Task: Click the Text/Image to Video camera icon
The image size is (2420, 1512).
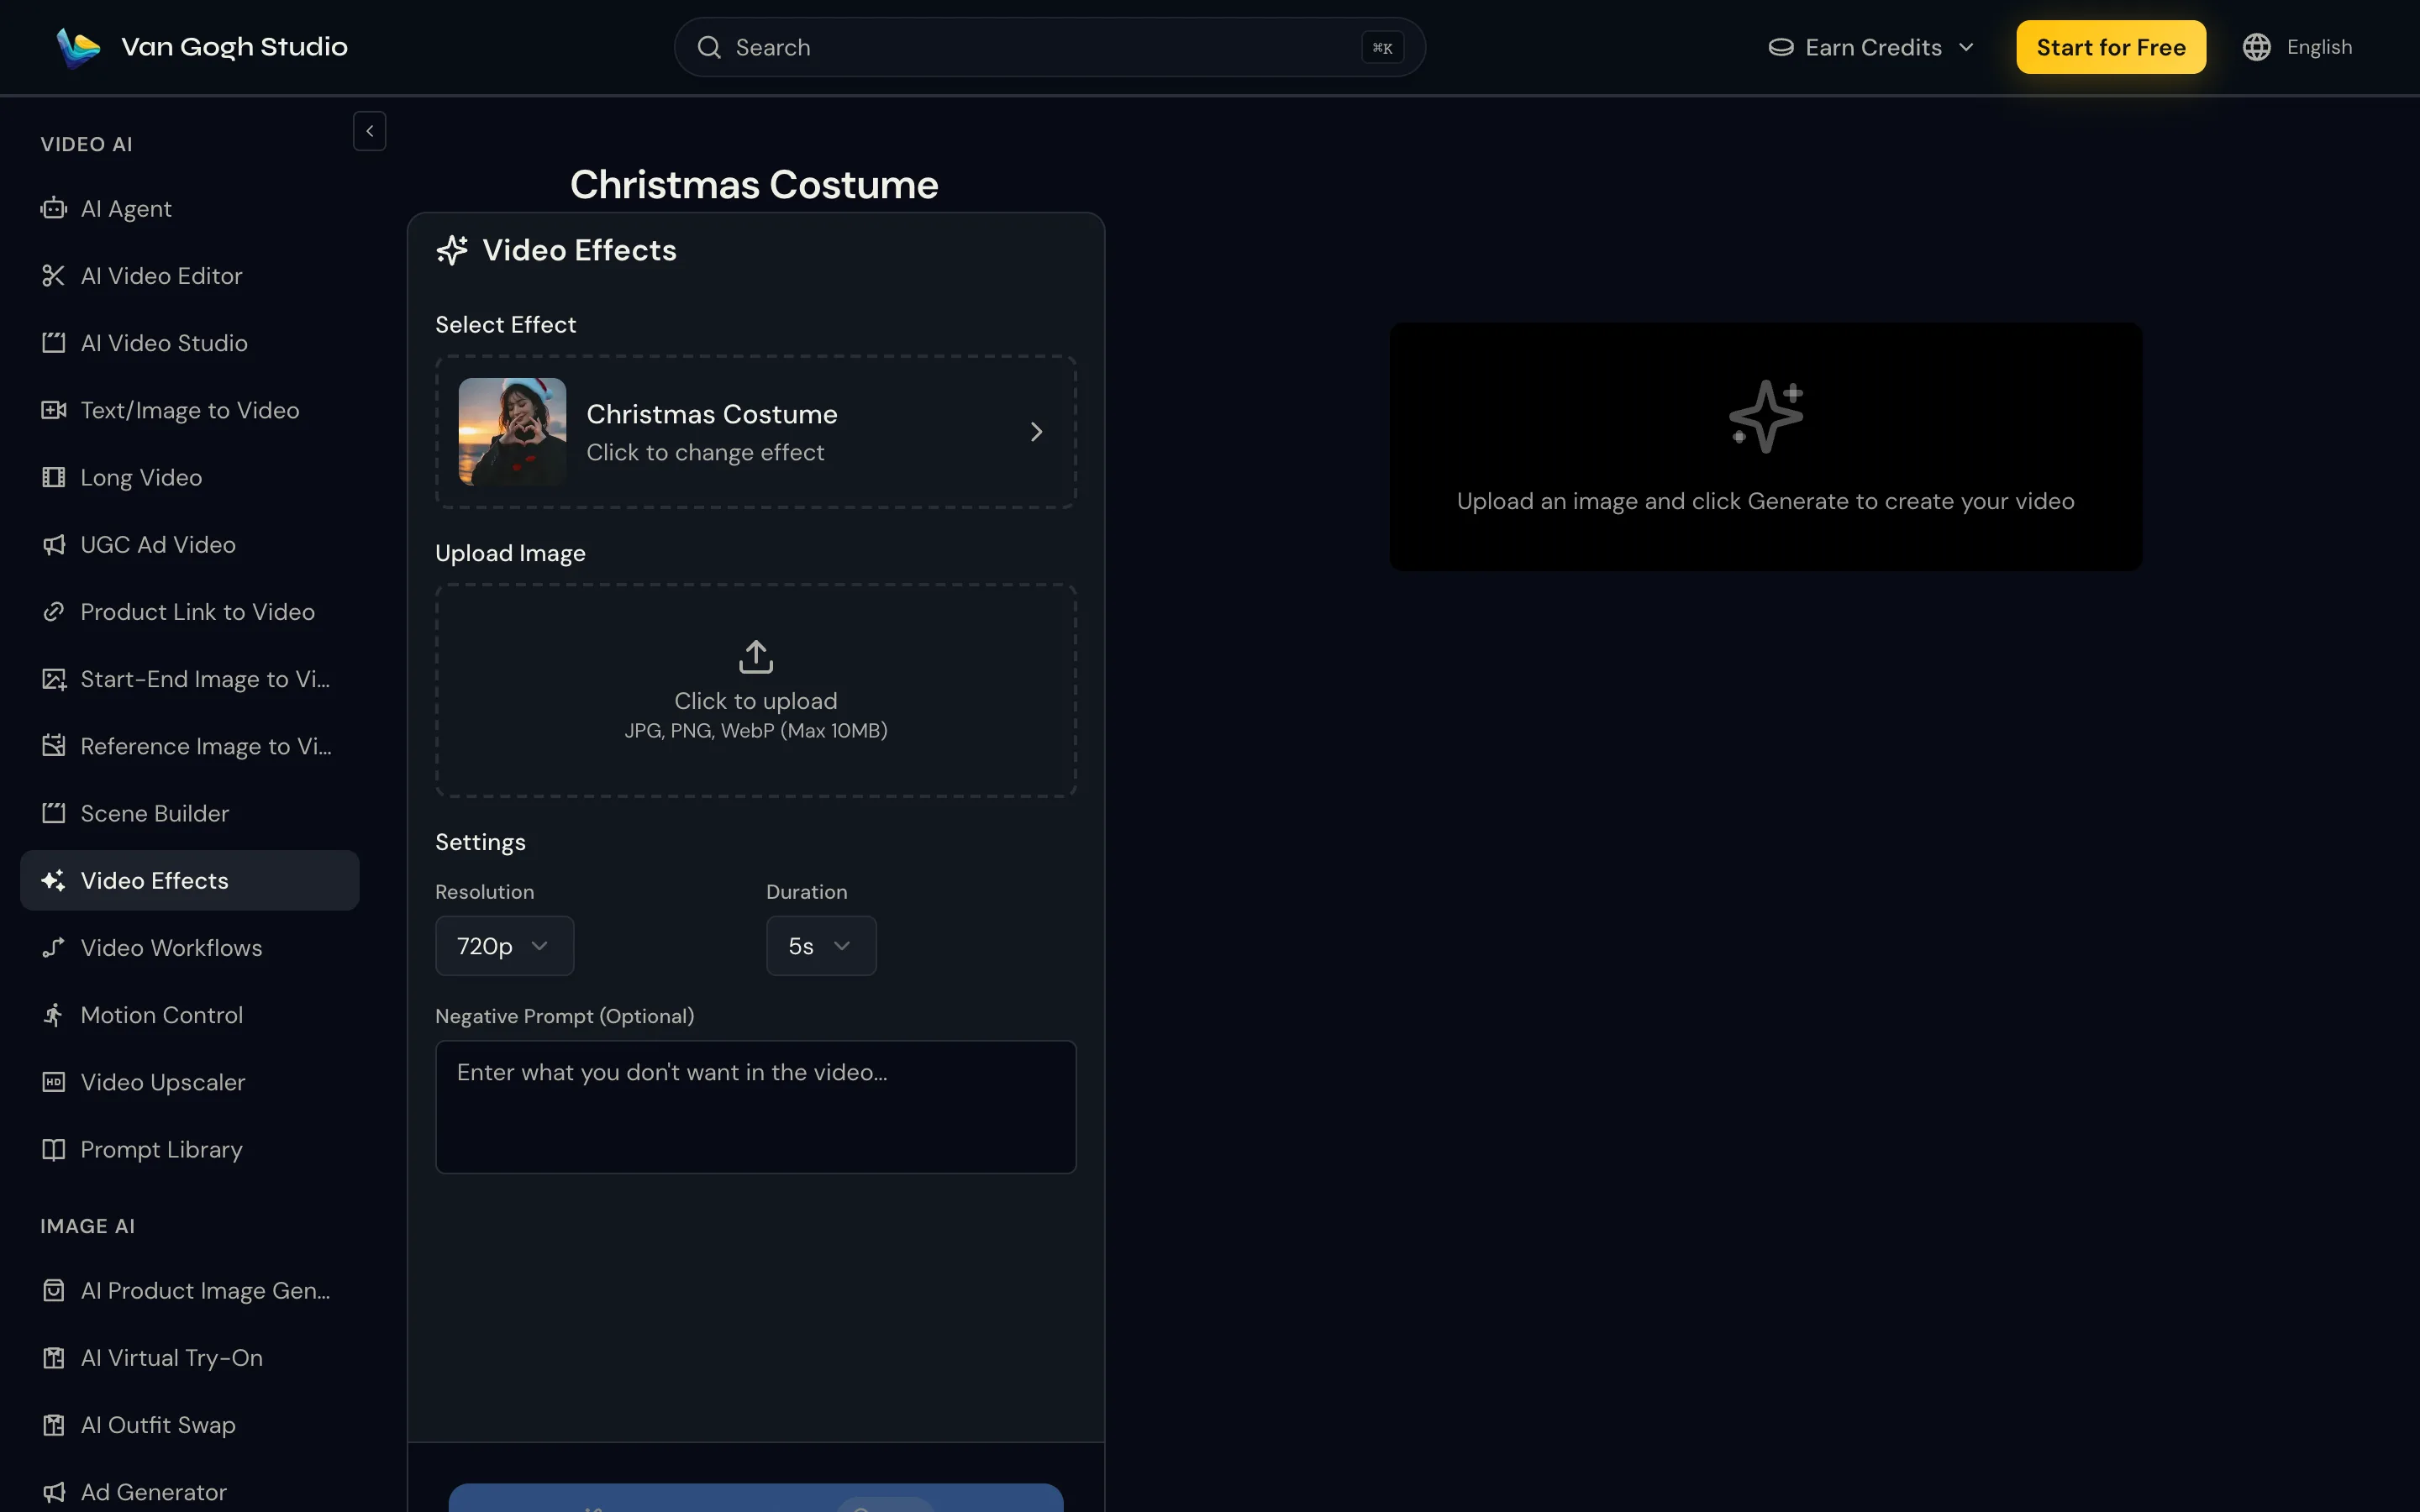Action: (53, 410)
